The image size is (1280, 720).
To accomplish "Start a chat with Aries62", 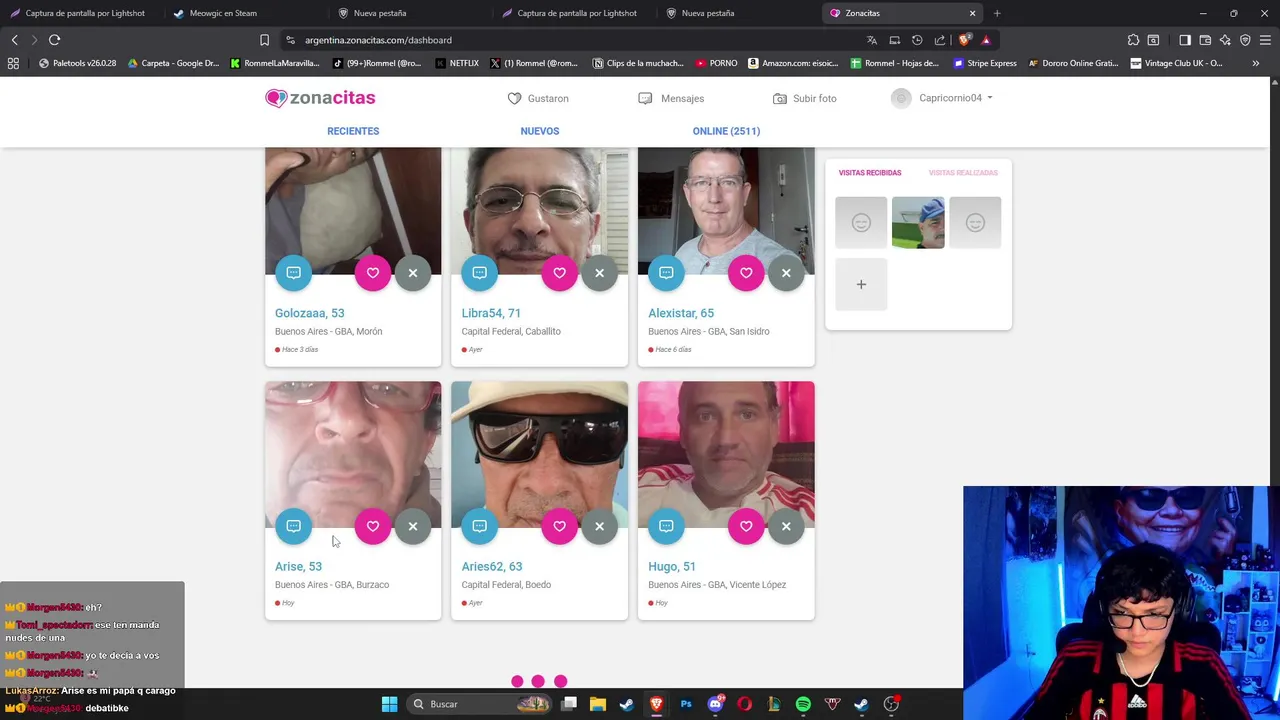I will (x=480, y=526).
